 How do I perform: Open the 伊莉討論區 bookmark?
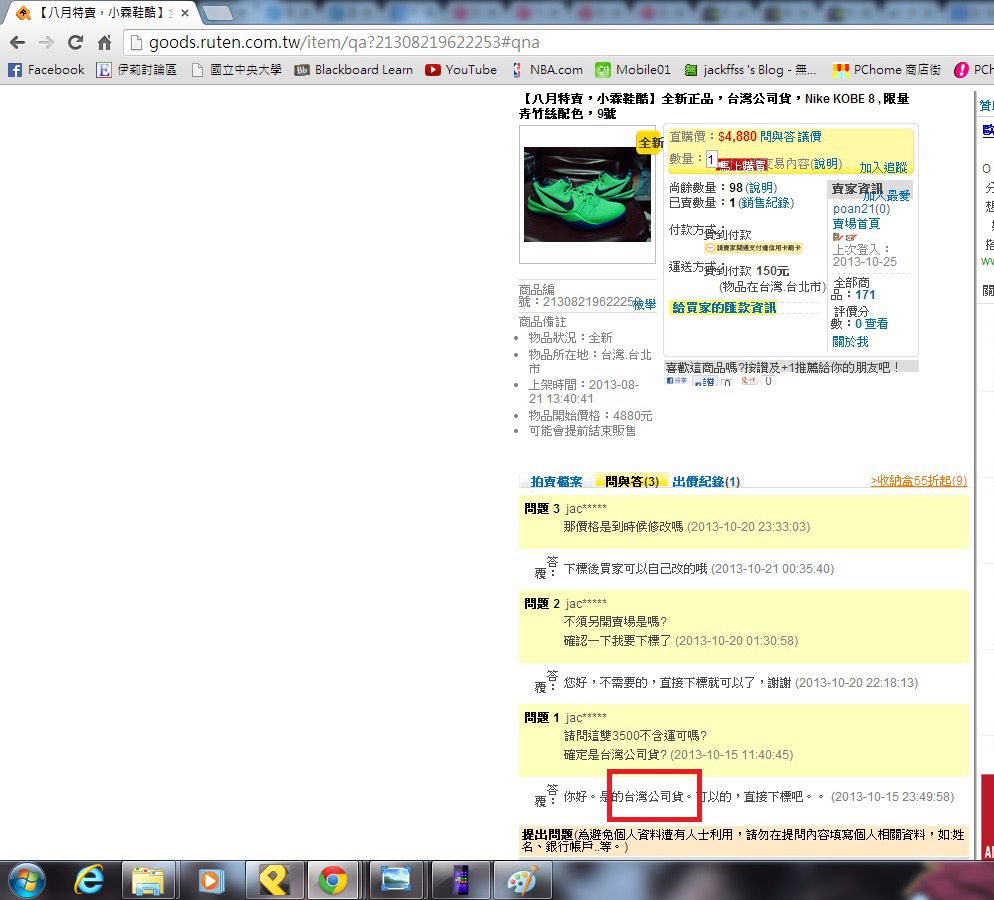(136, 70)
